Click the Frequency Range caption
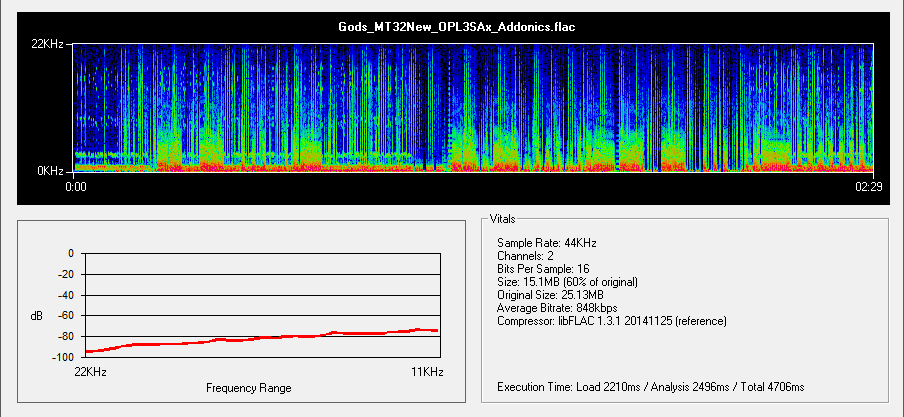The height and width of the screenshot is (417, 904). pyautogui.click(x=249, y=387)
